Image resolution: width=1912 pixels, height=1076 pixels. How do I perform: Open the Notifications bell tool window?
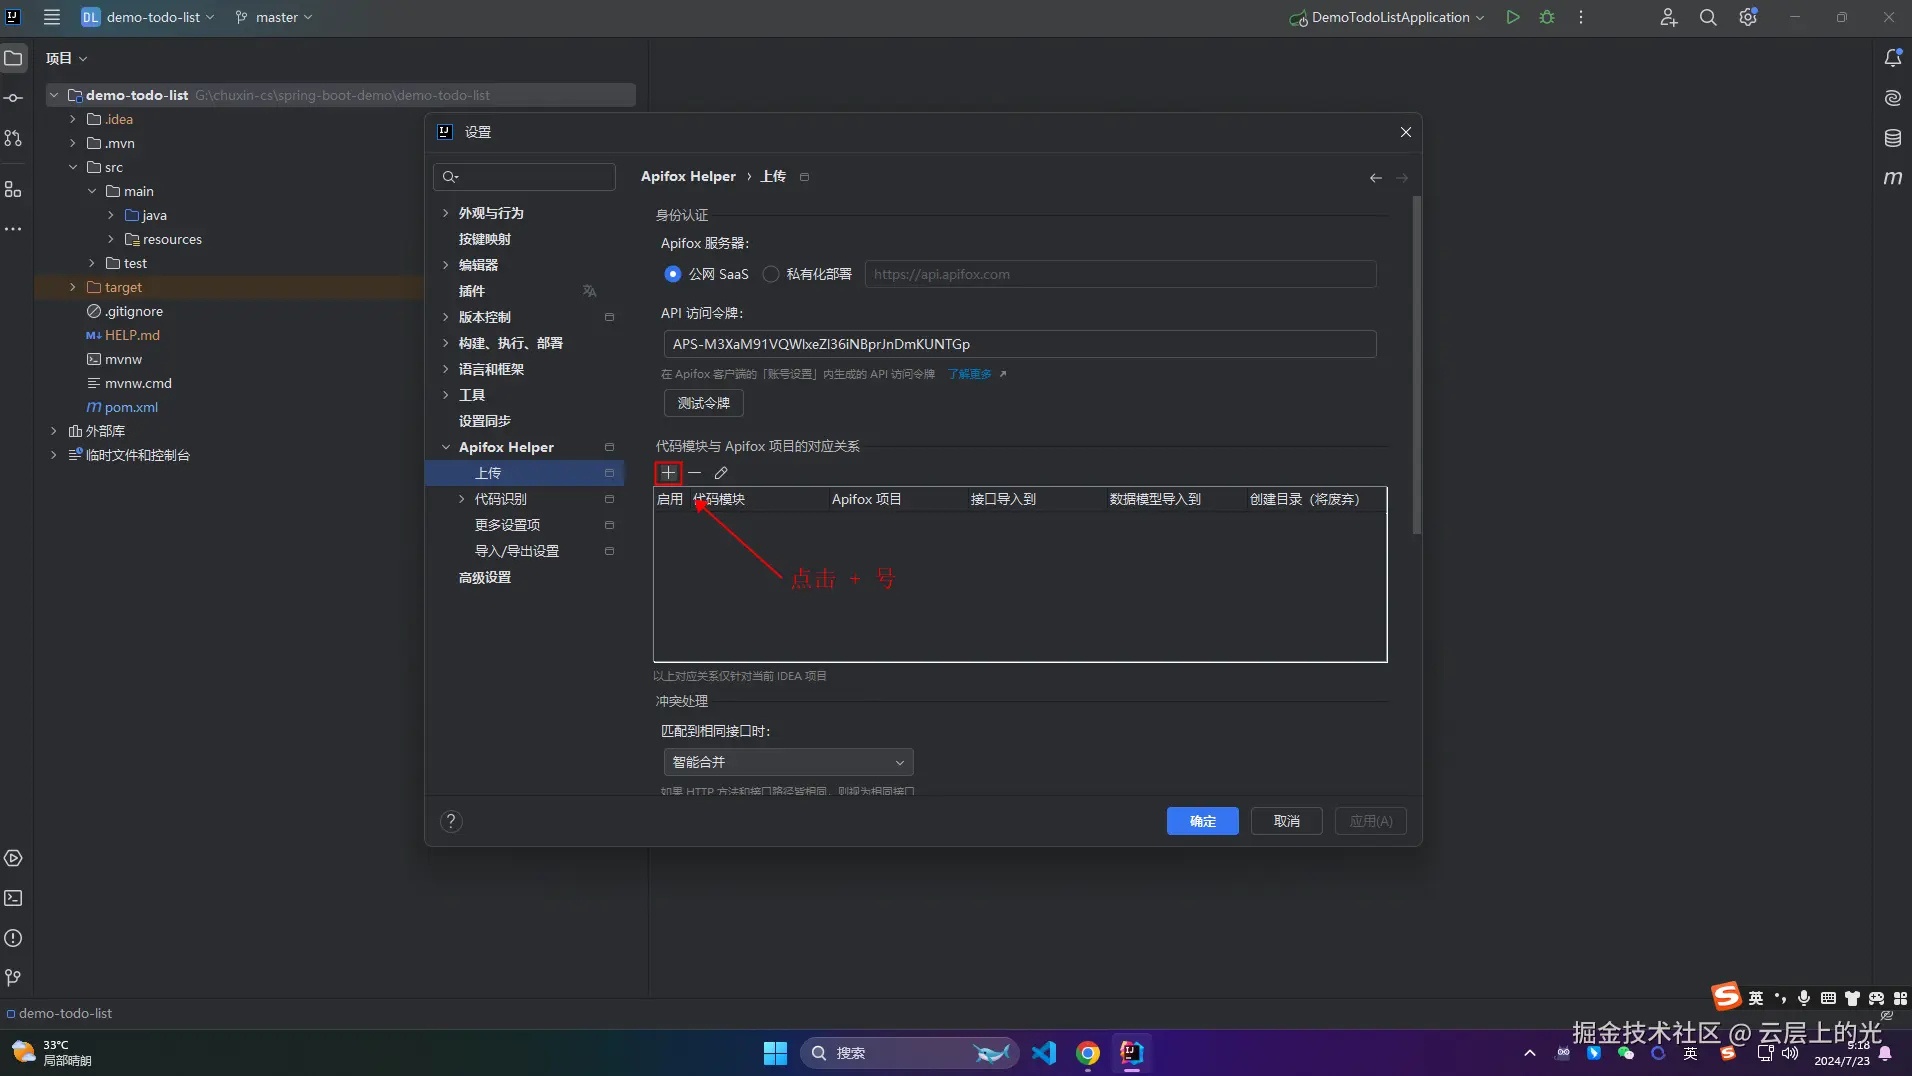pos(1893,58)
